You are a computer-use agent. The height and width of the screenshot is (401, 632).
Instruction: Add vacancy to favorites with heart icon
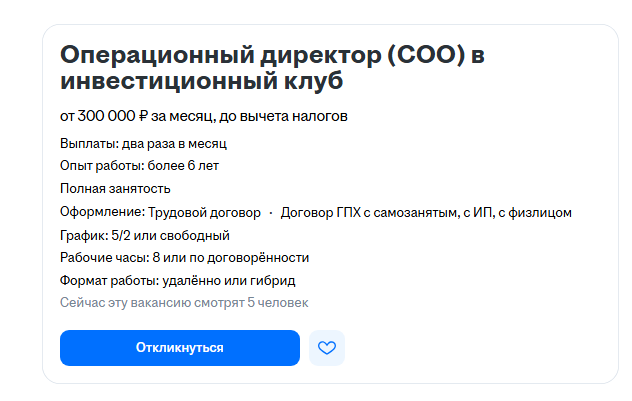pyautogui.click(x=327, y=348)
